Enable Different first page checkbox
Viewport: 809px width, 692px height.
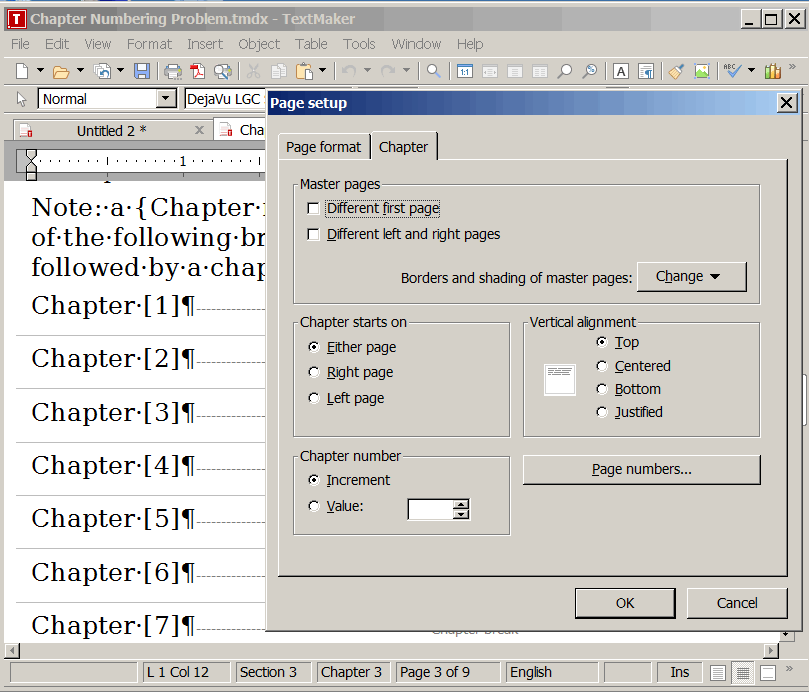314,209
